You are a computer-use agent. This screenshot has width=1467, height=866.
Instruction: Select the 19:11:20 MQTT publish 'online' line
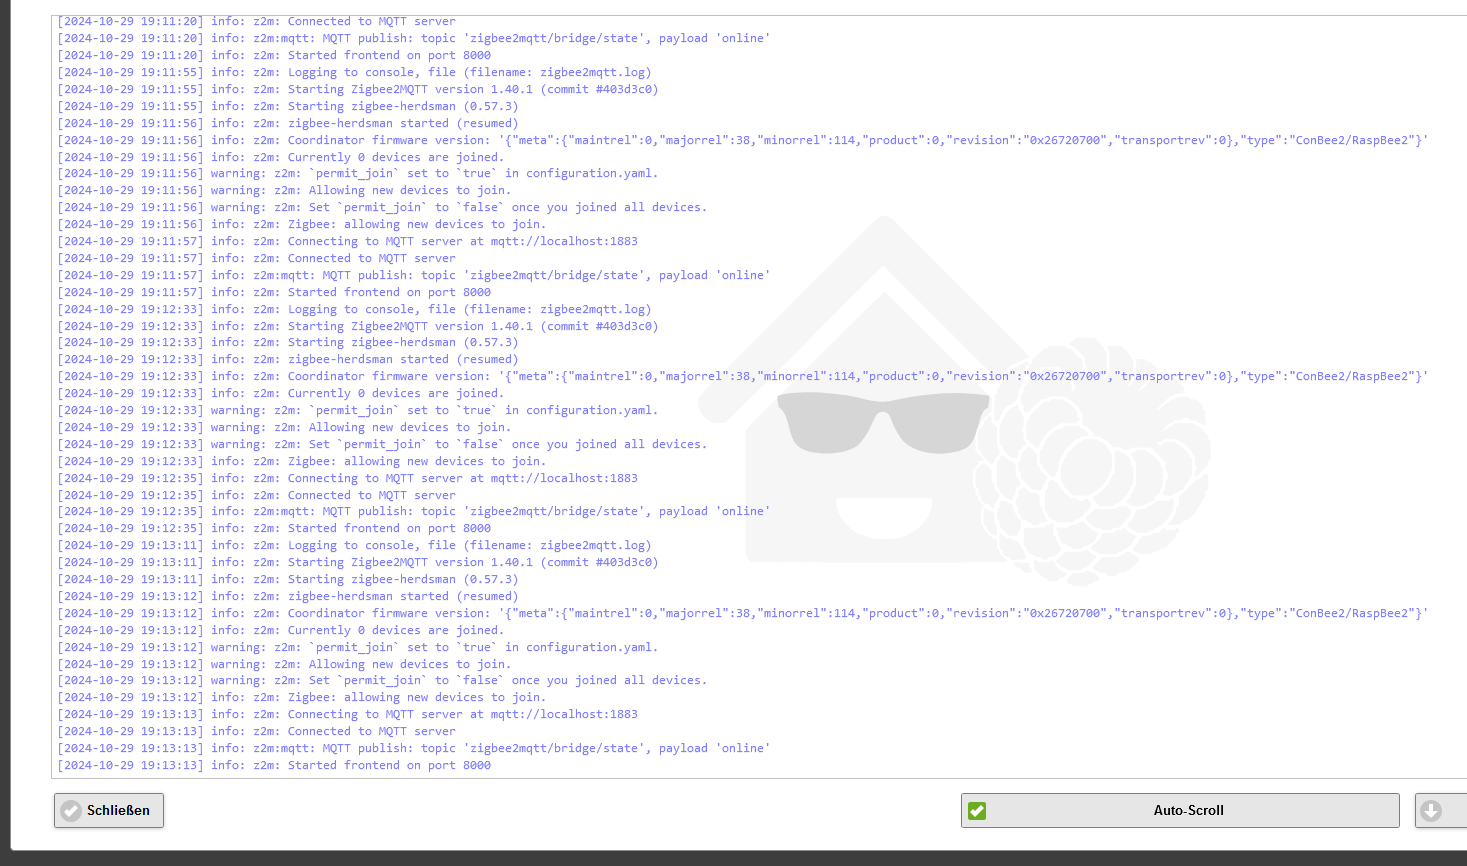(414, 38)
